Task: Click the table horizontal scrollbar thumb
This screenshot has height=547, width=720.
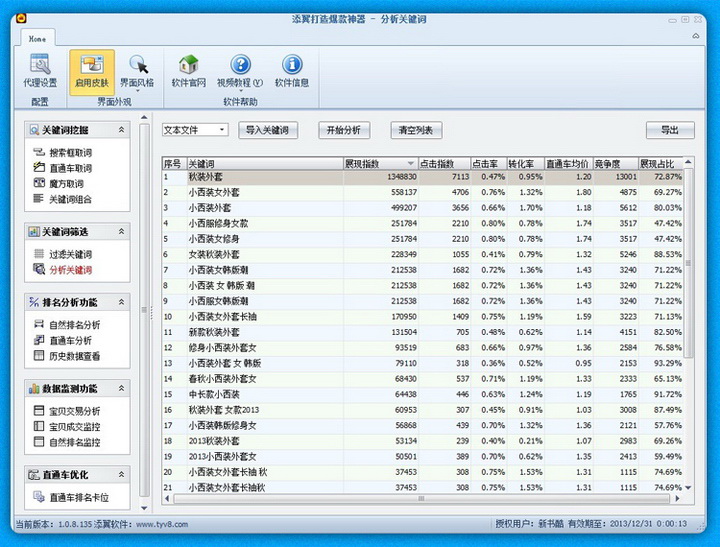Action: click(421, 498)
